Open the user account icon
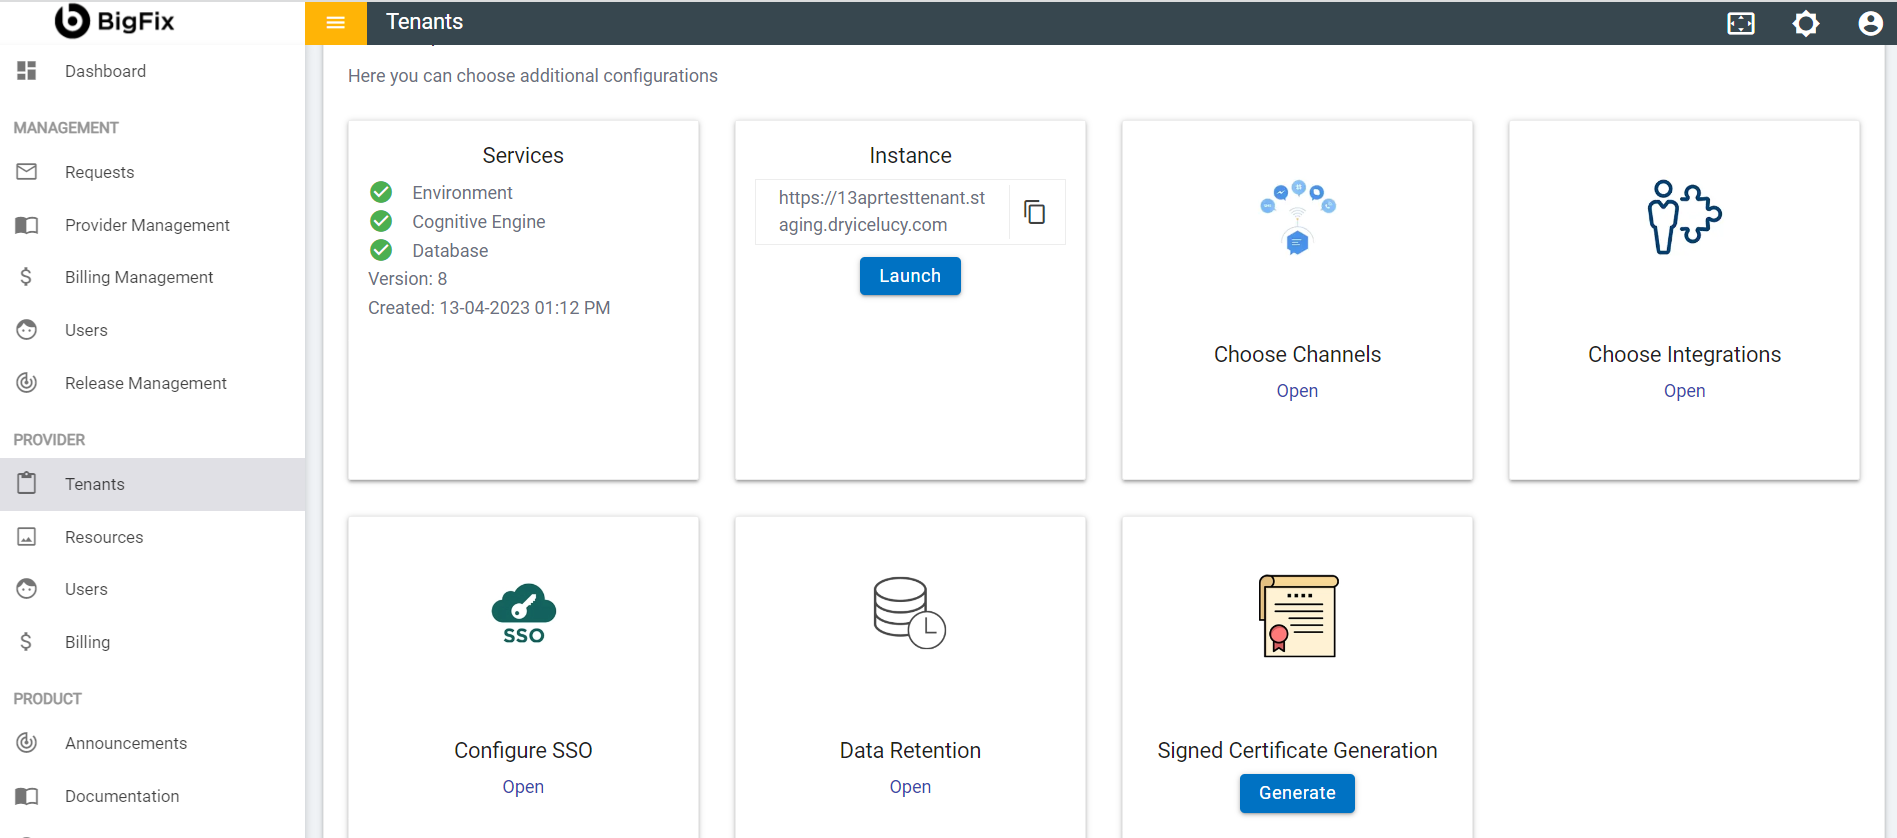The width and height of the screenshot is (1897, 838). [1870, 23]
